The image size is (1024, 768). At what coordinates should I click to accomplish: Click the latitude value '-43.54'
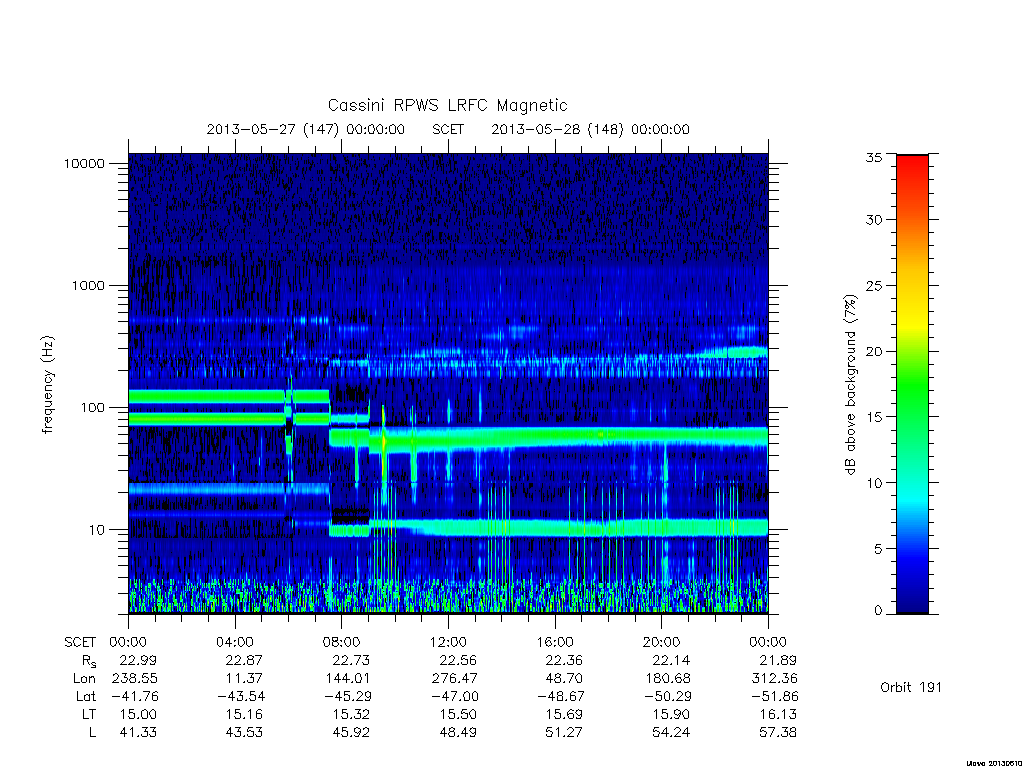click(x=241, y=696)
